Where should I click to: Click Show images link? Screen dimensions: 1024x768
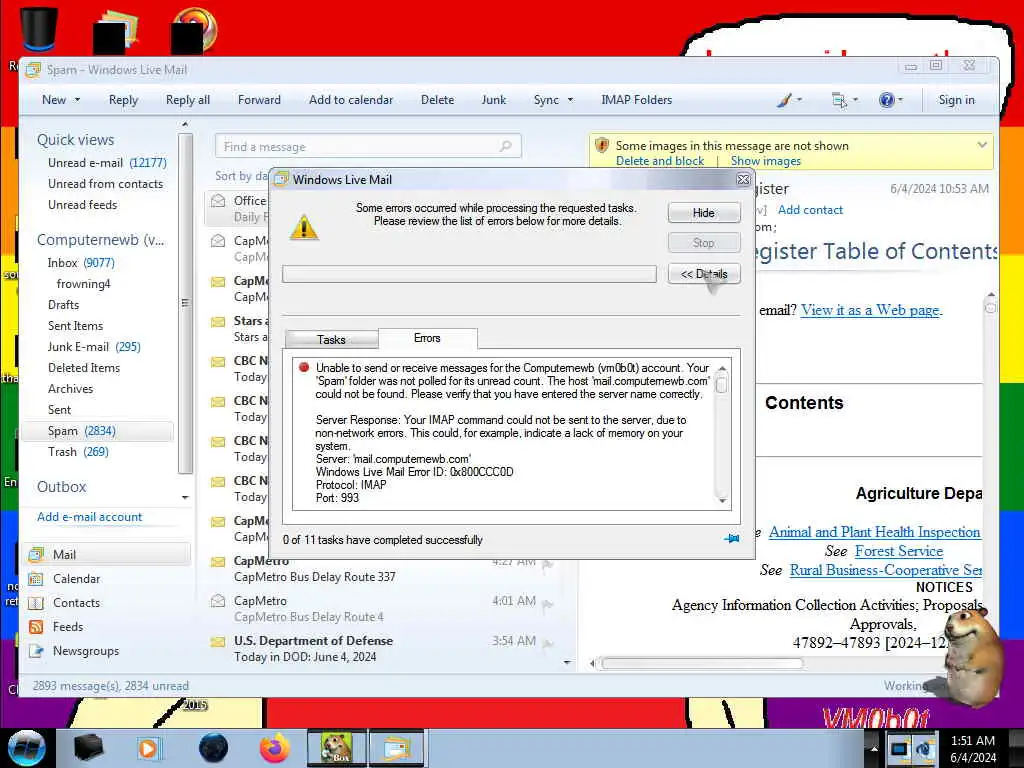point(765,161)
